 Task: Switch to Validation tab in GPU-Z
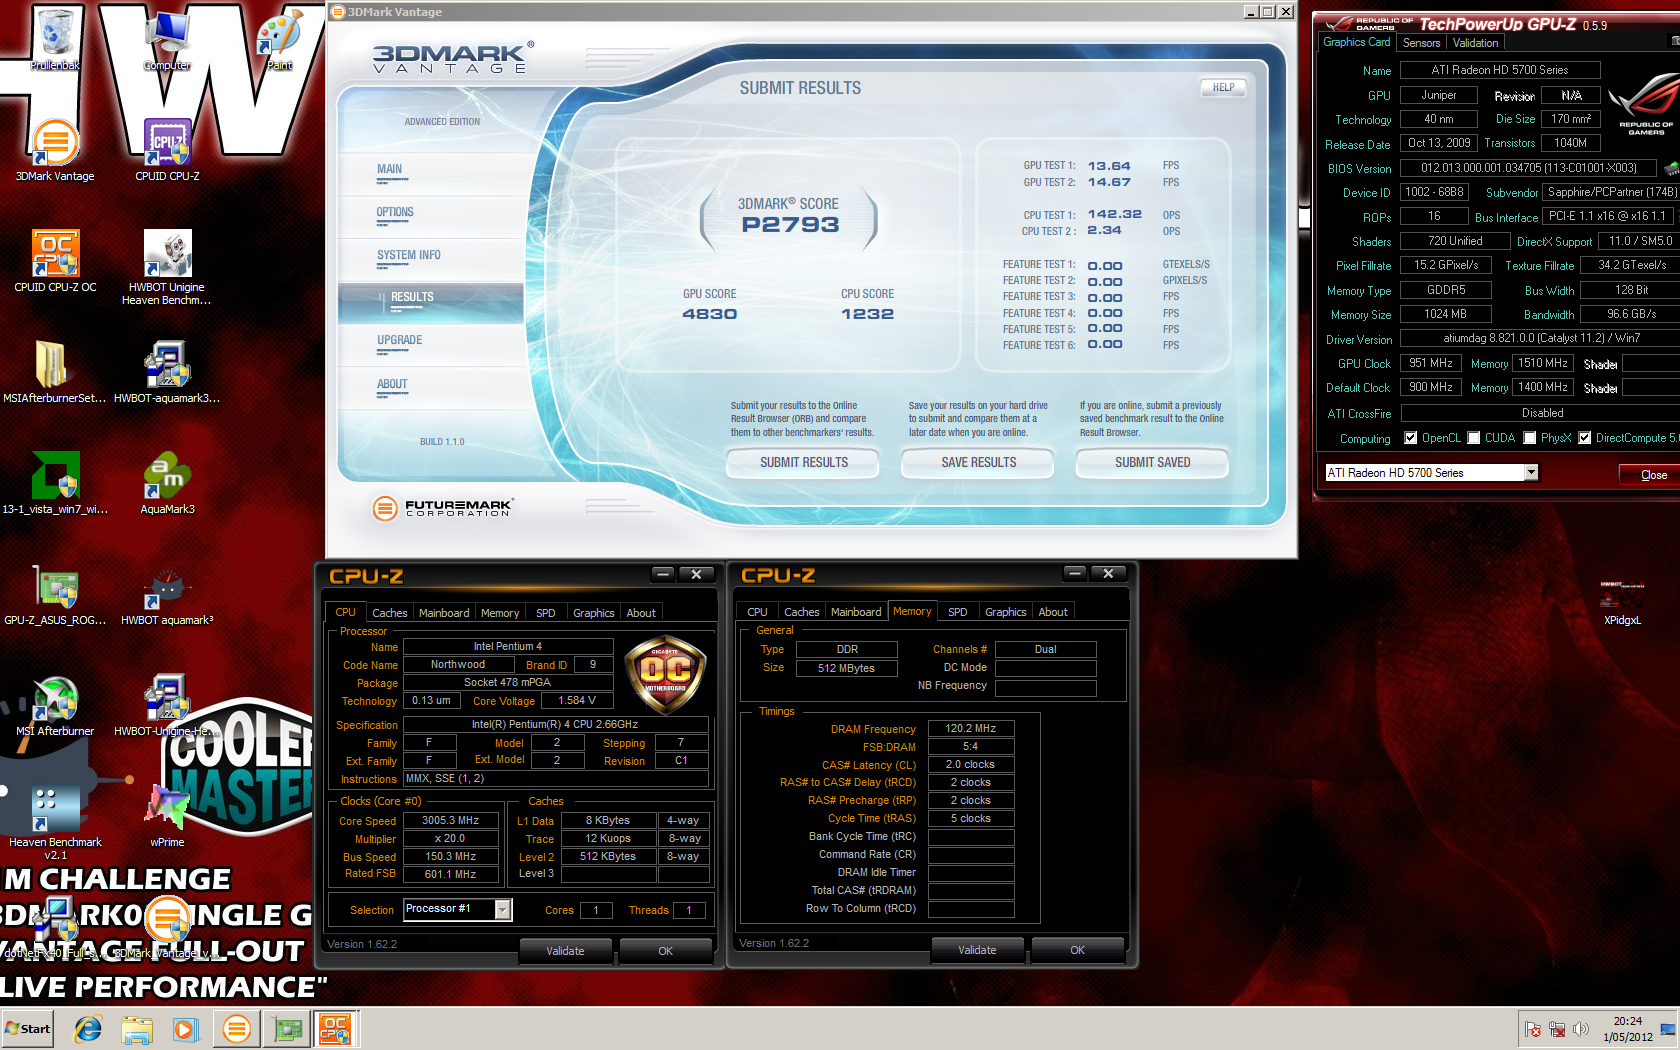pos(1475,43)
